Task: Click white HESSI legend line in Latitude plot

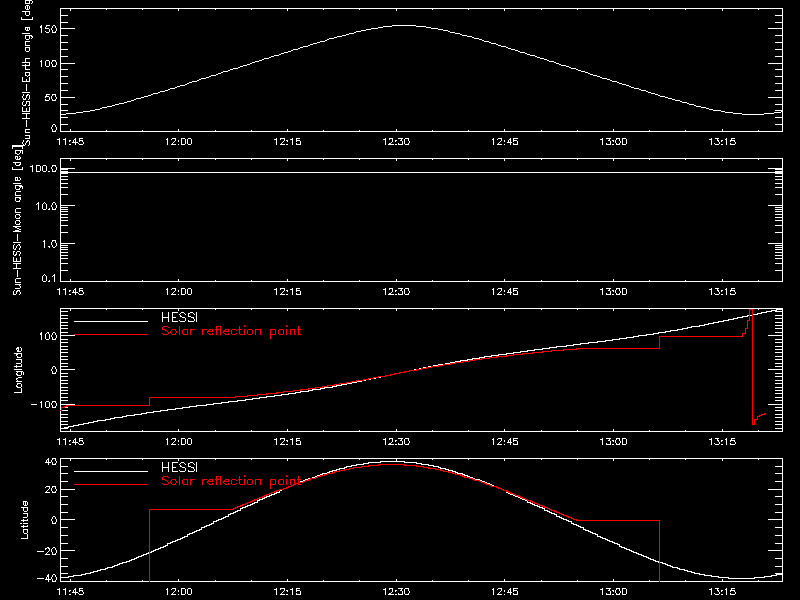Action: 111,471
